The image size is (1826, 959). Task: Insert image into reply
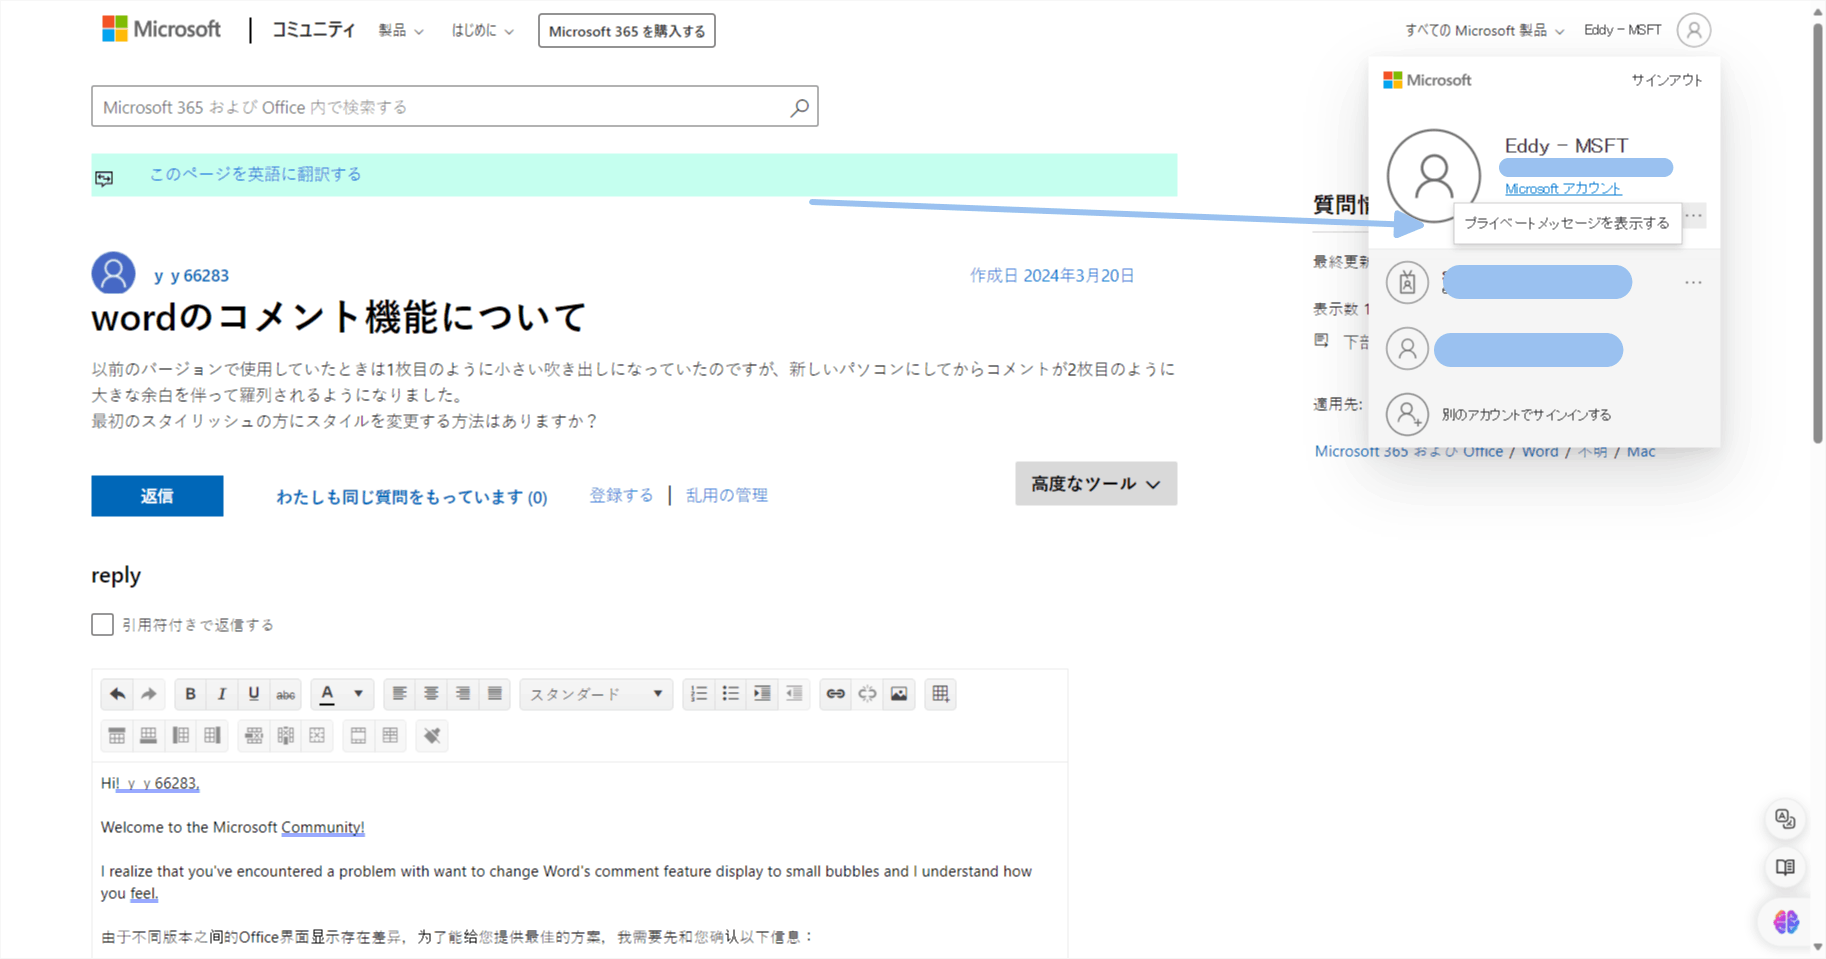(x=899, y=694)
